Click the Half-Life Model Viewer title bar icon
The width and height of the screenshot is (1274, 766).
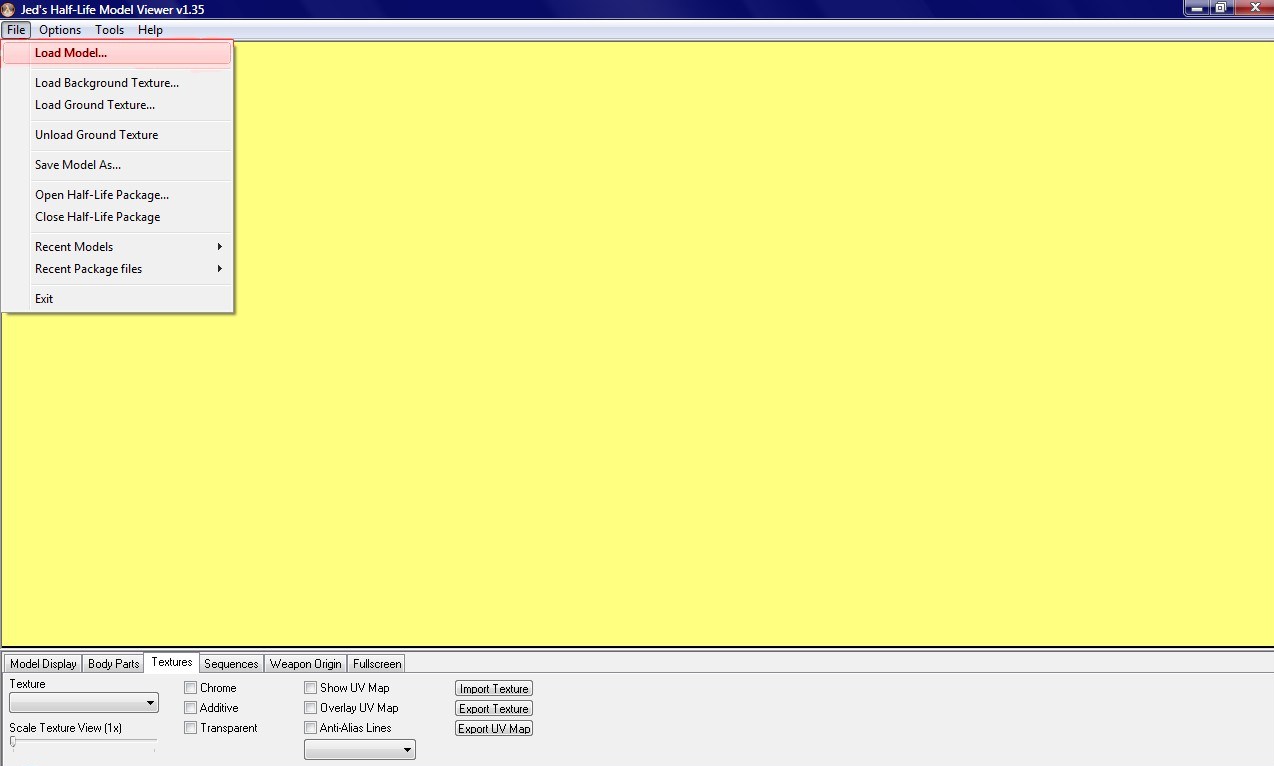point(9,9)
